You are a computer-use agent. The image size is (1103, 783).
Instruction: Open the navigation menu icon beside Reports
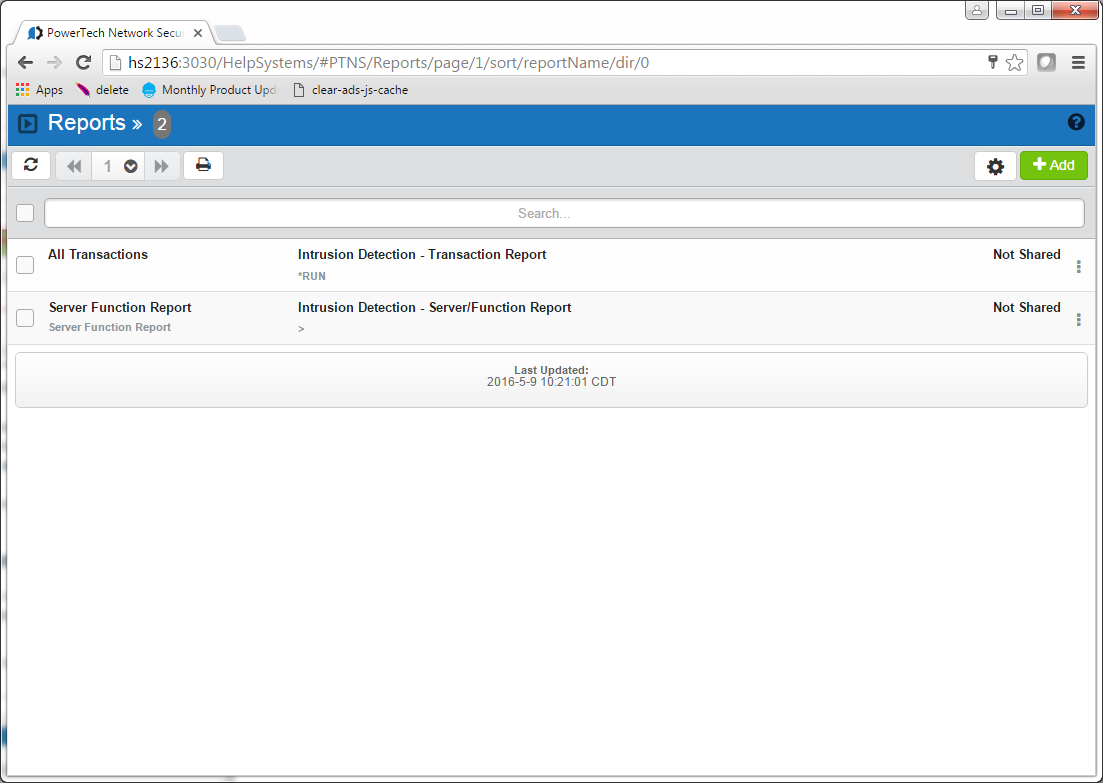tap(28, 124)
